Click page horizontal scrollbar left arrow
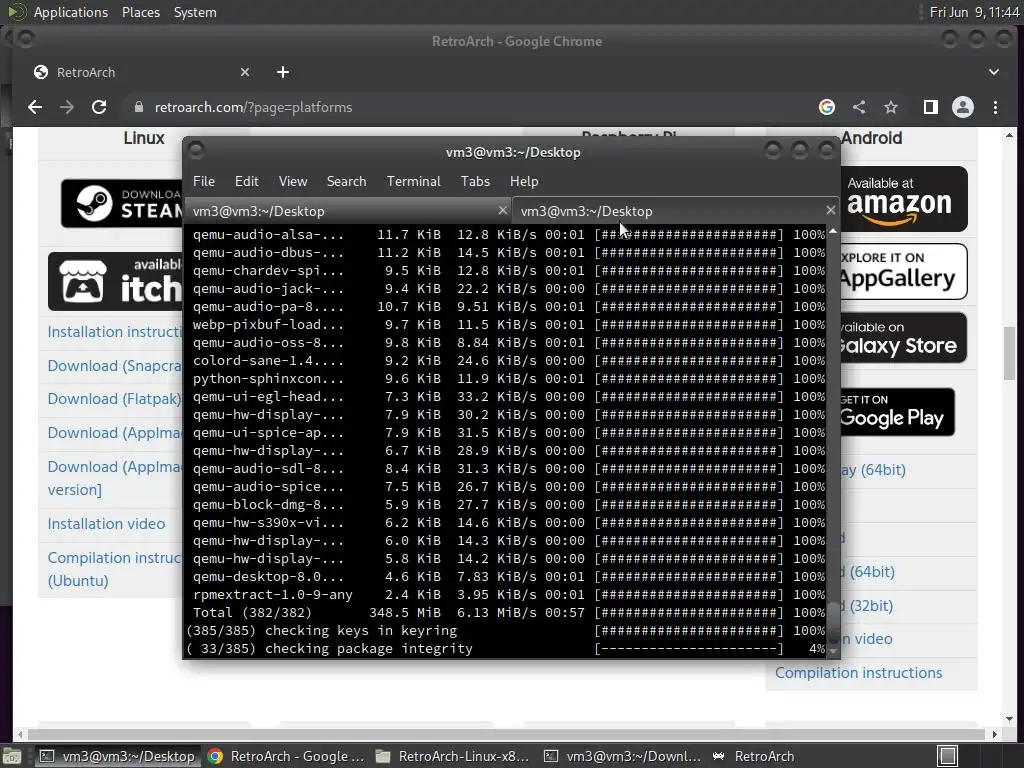 [x=21, y=734]
